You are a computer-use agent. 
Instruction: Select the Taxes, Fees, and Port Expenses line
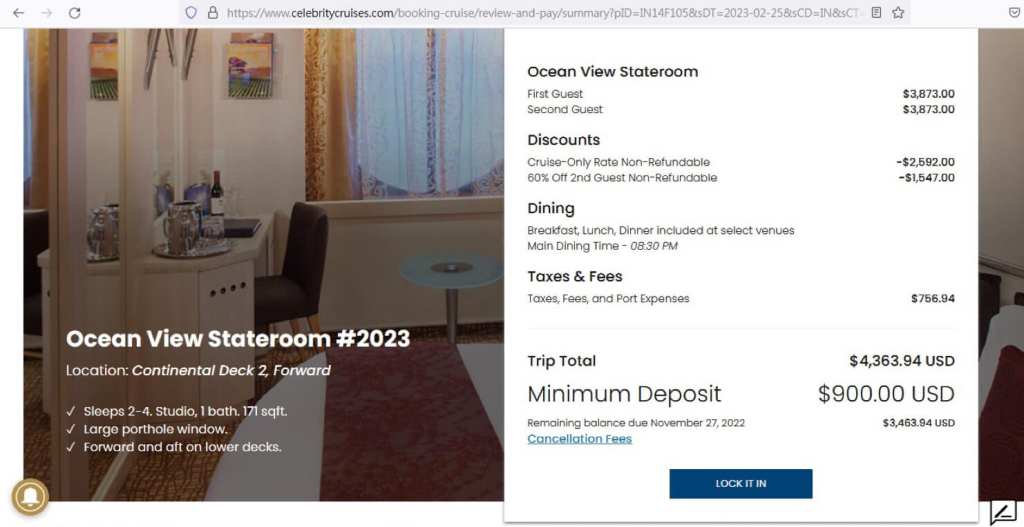741,298
